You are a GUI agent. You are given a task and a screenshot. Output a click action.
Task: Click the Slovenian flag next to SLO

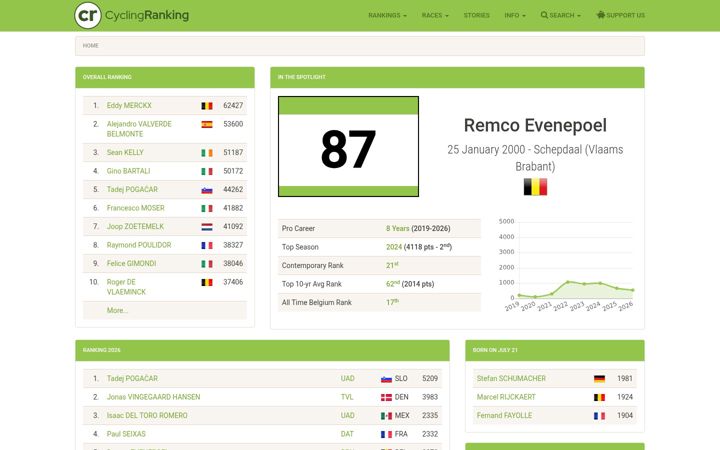coord(386,379)
